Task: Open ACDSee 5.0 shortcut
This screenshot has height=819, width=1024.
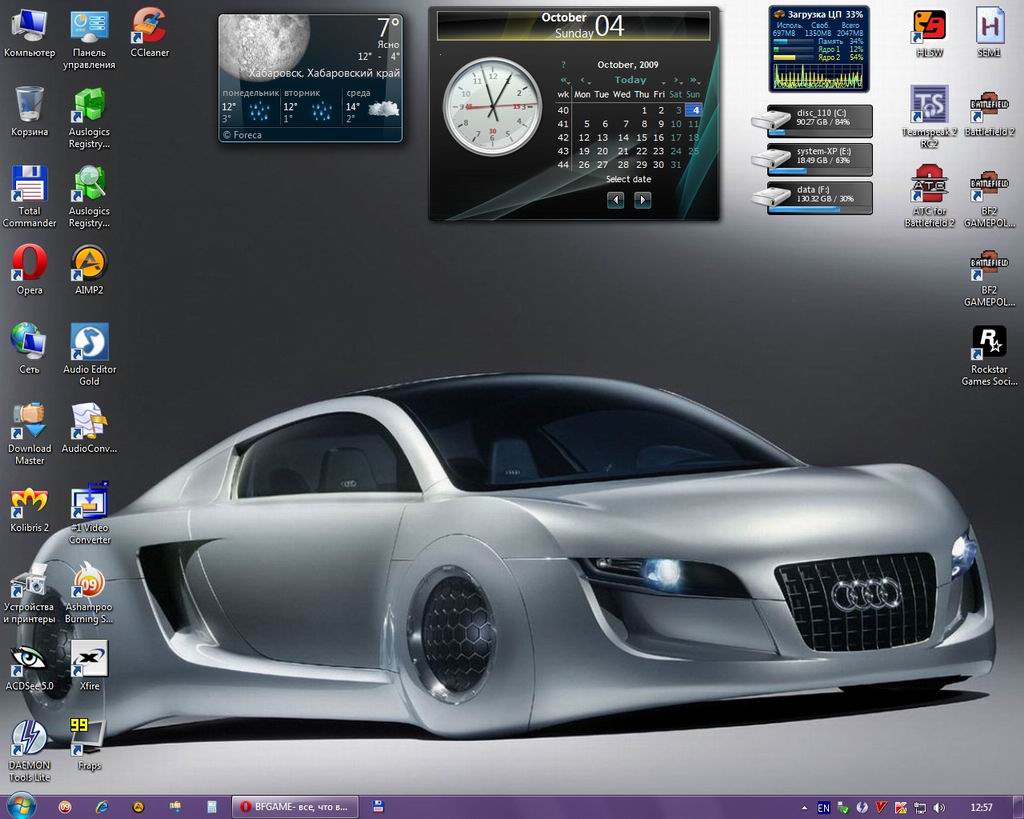Action: pyautogui.click(x=30, y=661)
